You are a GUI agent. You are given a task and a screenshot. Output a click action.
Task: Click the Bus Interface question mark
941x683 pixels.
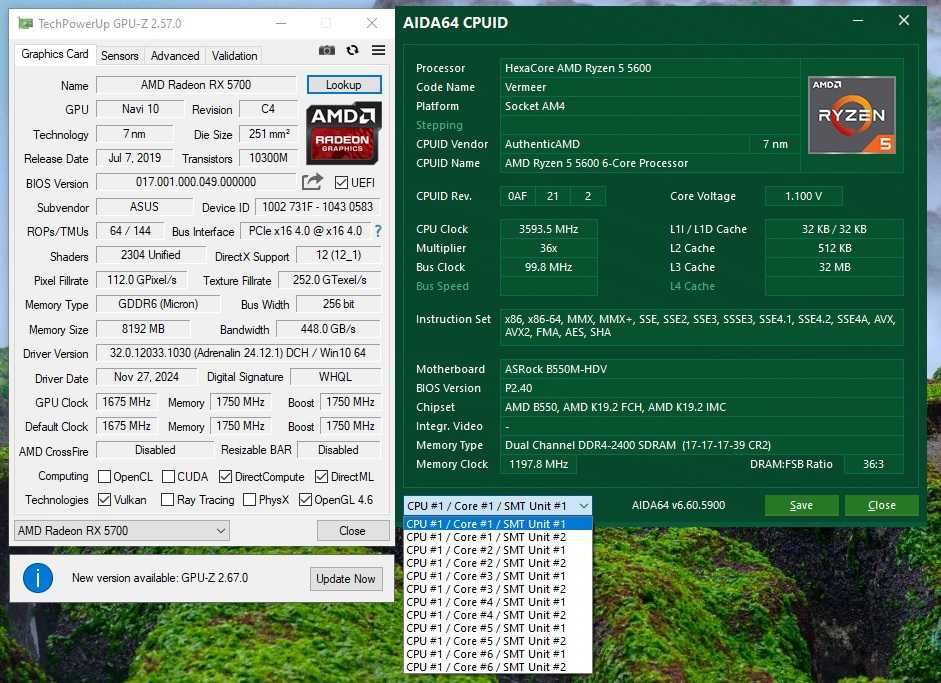point(378,230)
